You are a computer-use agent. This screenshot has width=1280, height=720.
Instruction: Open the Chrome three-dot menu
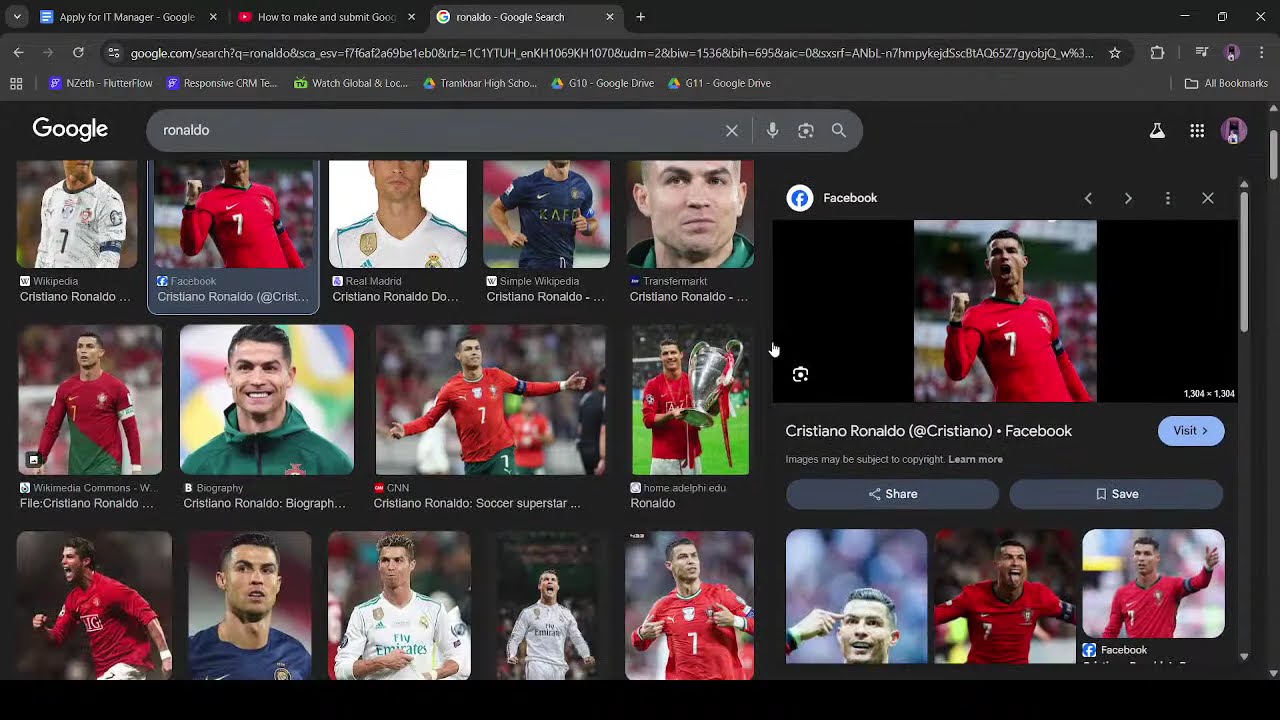tap(1262, 53)
